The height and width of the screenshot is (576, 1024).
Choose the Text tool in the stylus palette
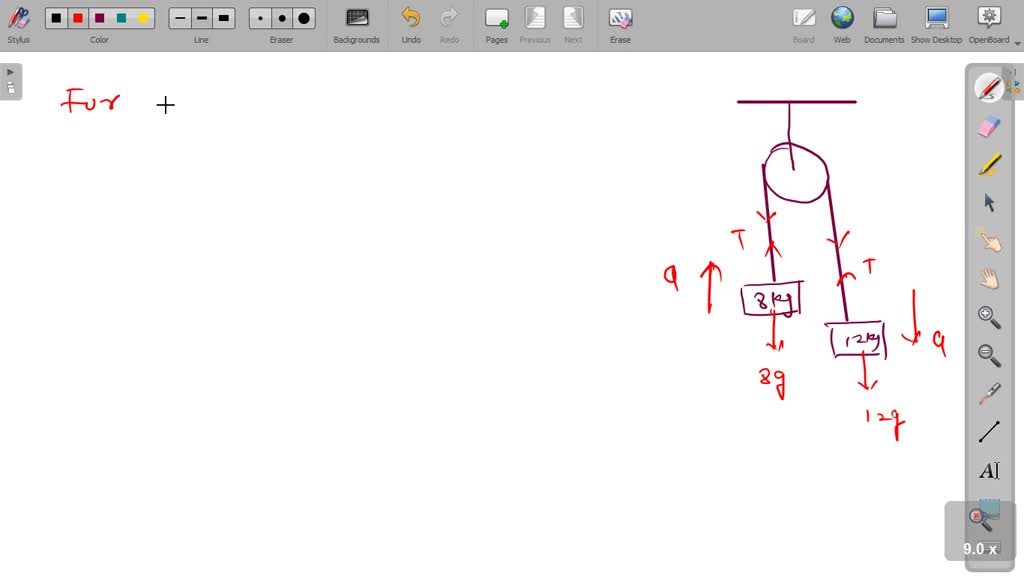click(989, 470)
